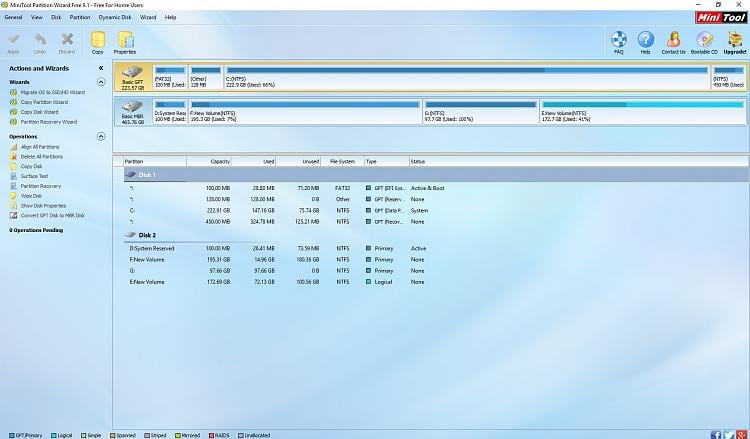Select the D:System Reserved block in disk map
This screenshot has width=750, height=439.
coord(170,111)
